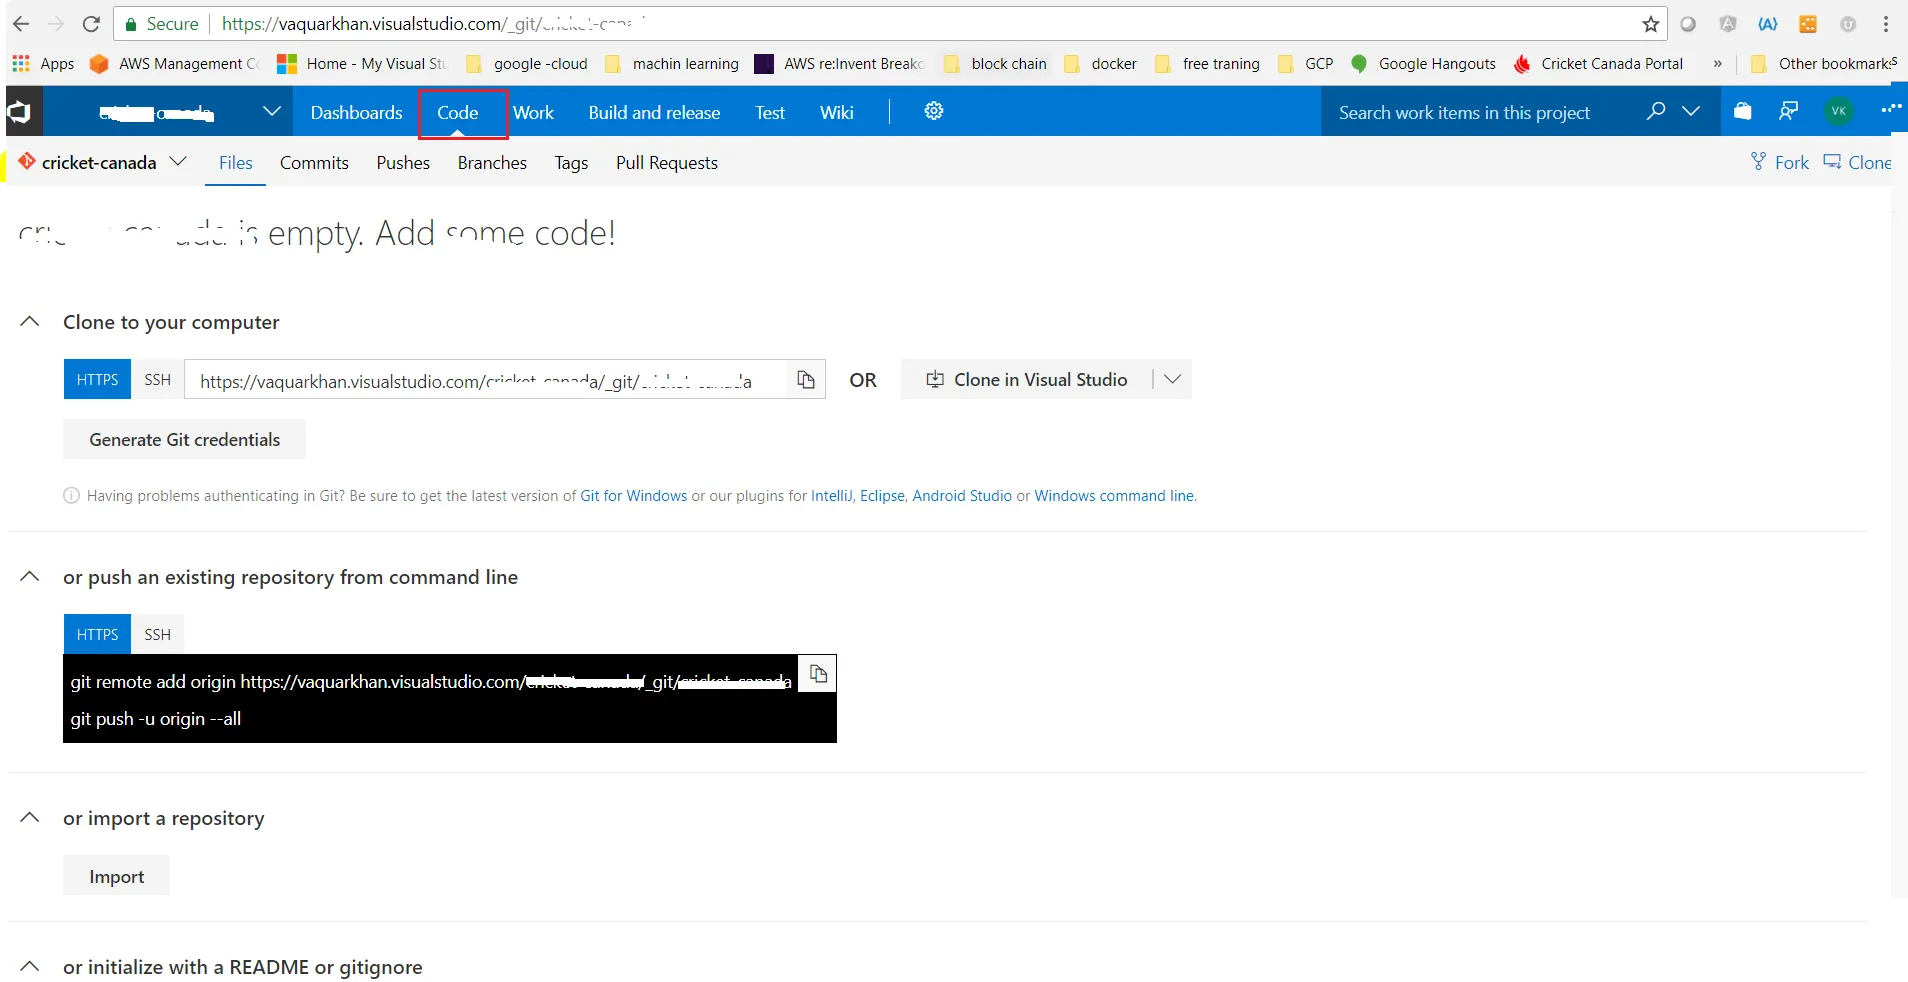Switch to the Tags tab
Screen dimensions: 1908x982
tap(571, 163)
